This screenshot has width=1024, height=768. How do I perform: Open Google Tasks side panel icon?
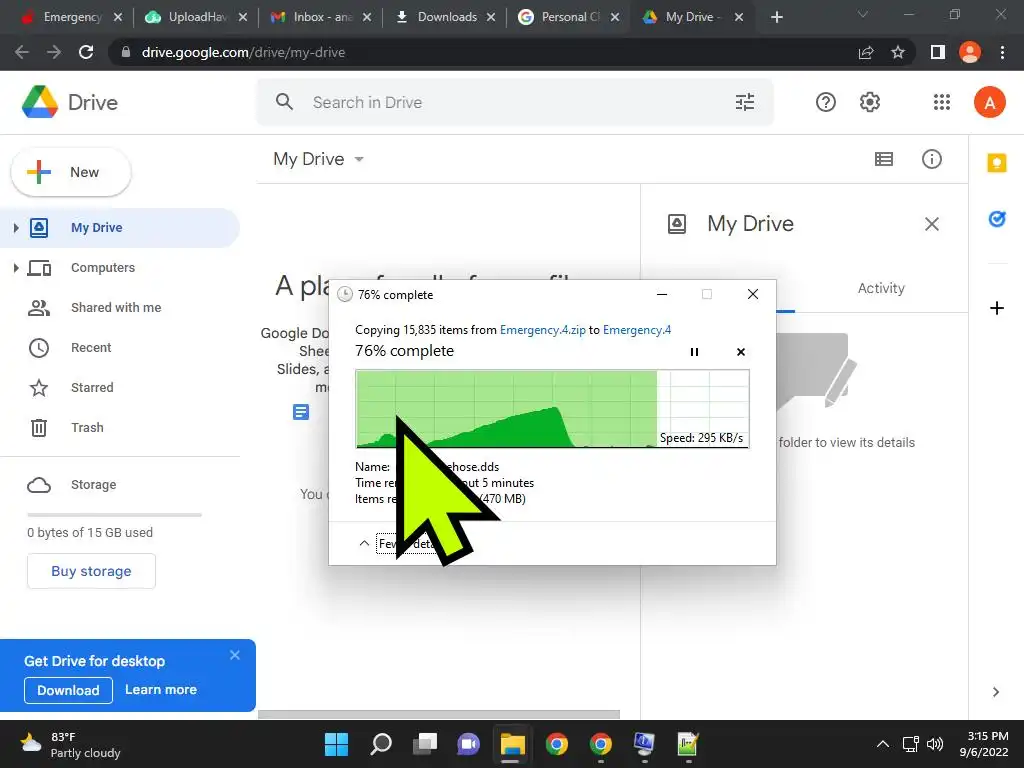pos(997,219)
